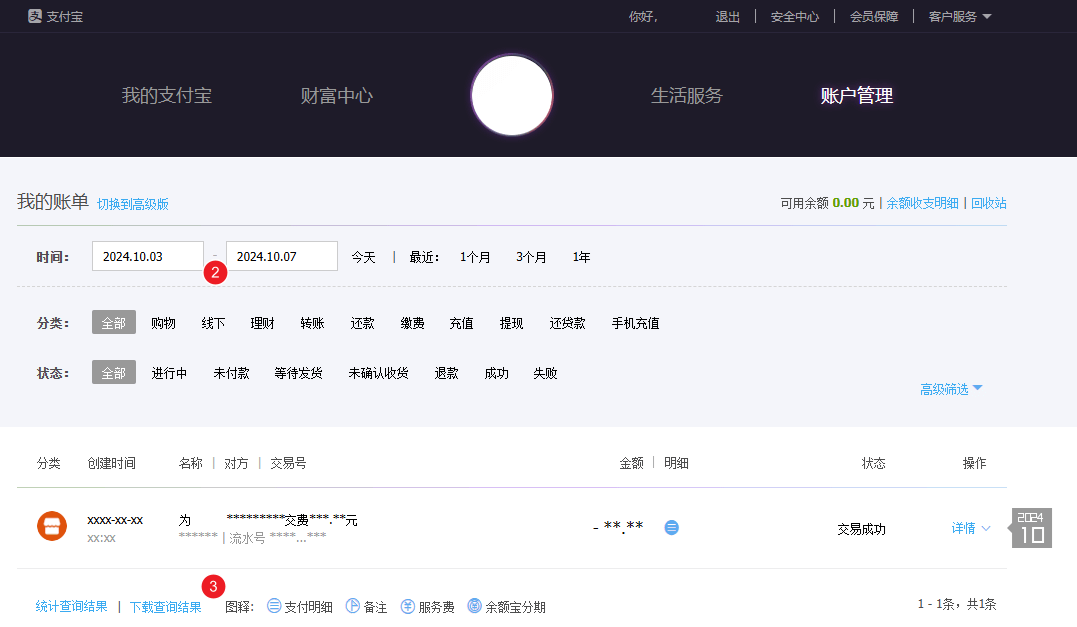Click 切换到高级版 link
The image size is (1077, 627).
133,204
